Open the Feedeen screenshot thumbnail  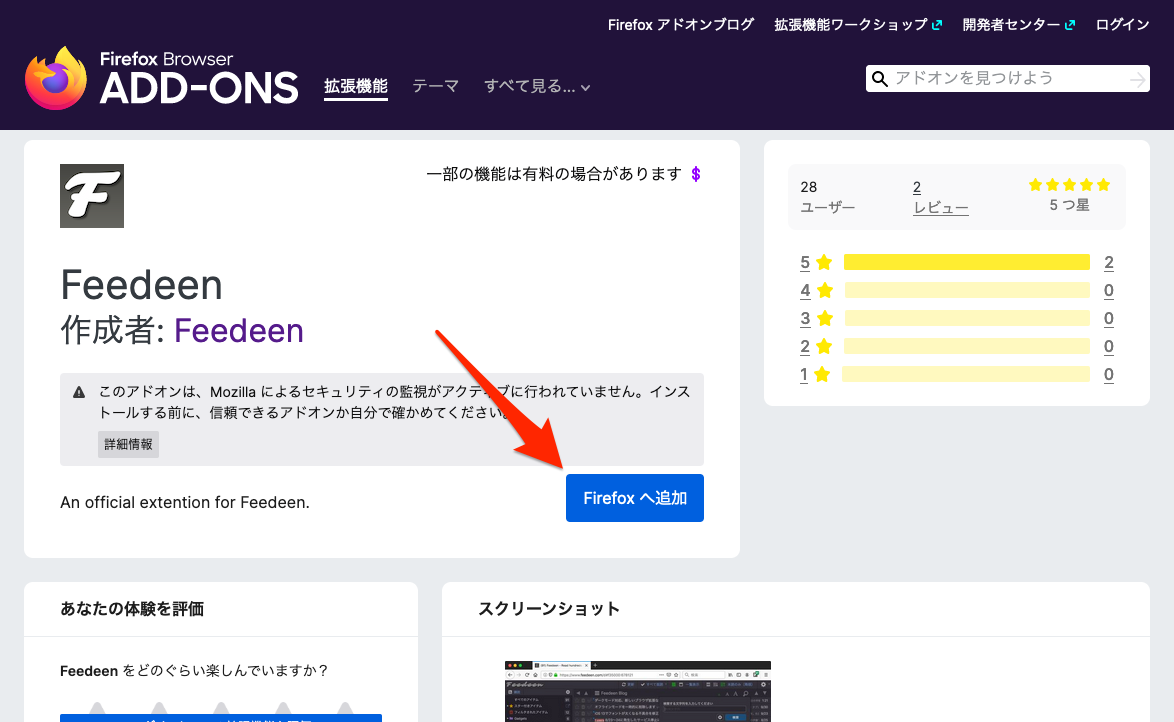pyautogui.click(x=637, y=691)
